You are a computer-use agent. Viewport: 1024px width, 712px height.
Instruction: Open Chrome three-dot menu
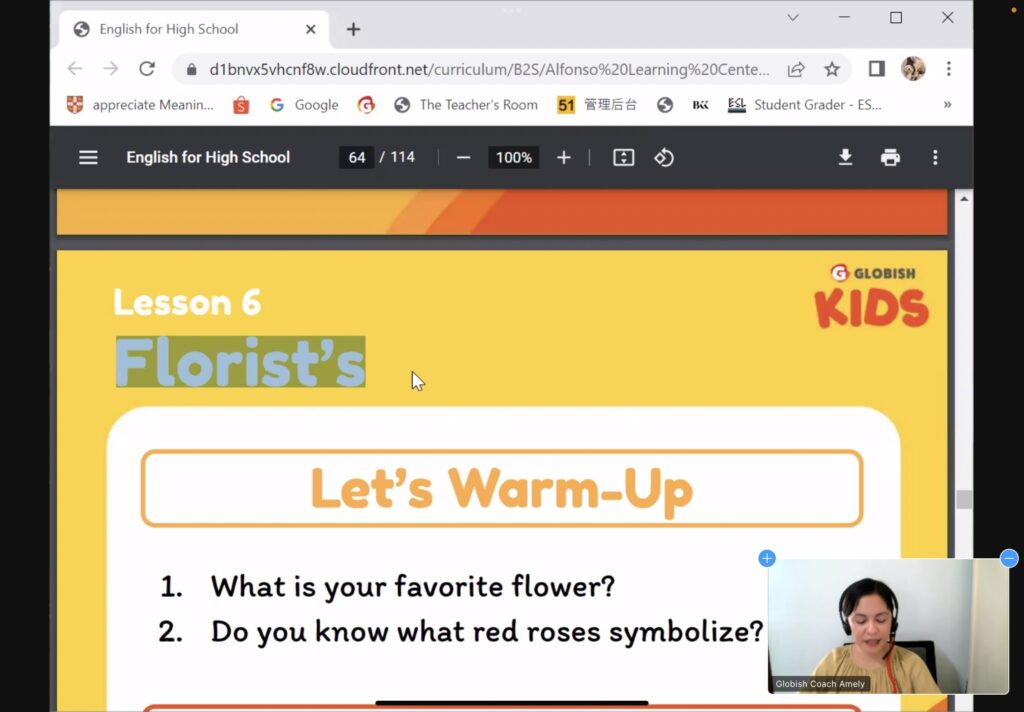(948, 69)
